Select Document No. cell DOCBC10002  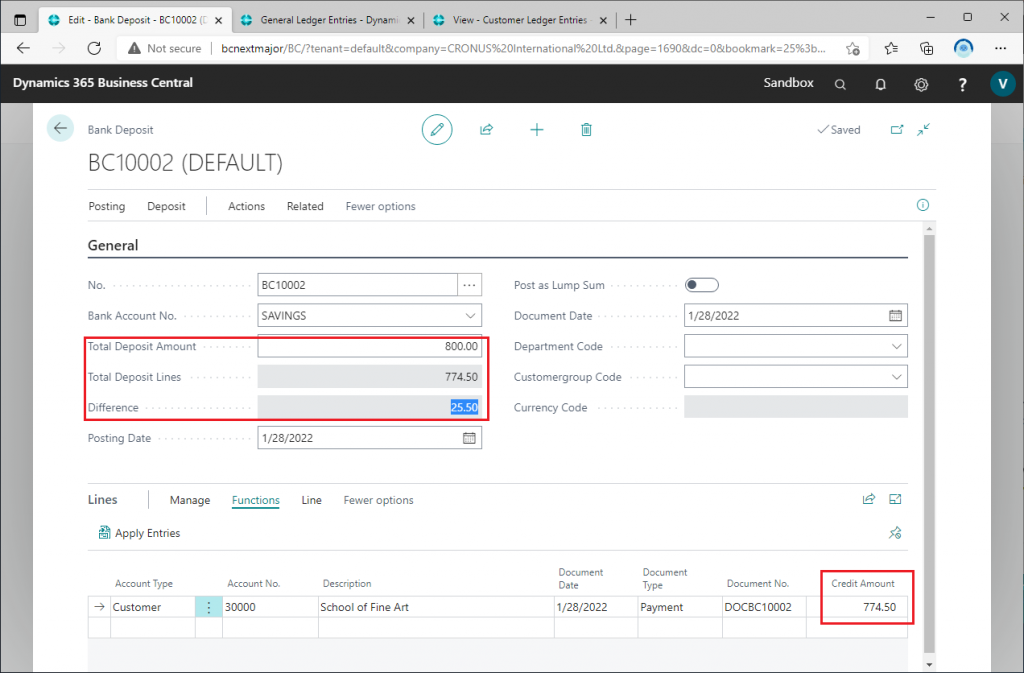pos(763,607)
